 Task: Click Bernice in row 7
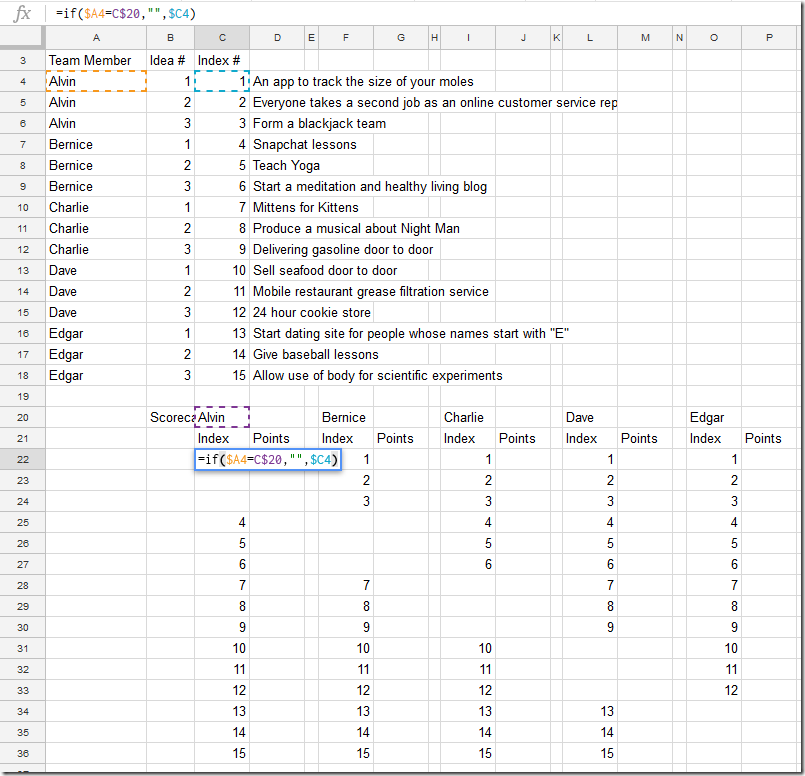click(x=96, y=145)
